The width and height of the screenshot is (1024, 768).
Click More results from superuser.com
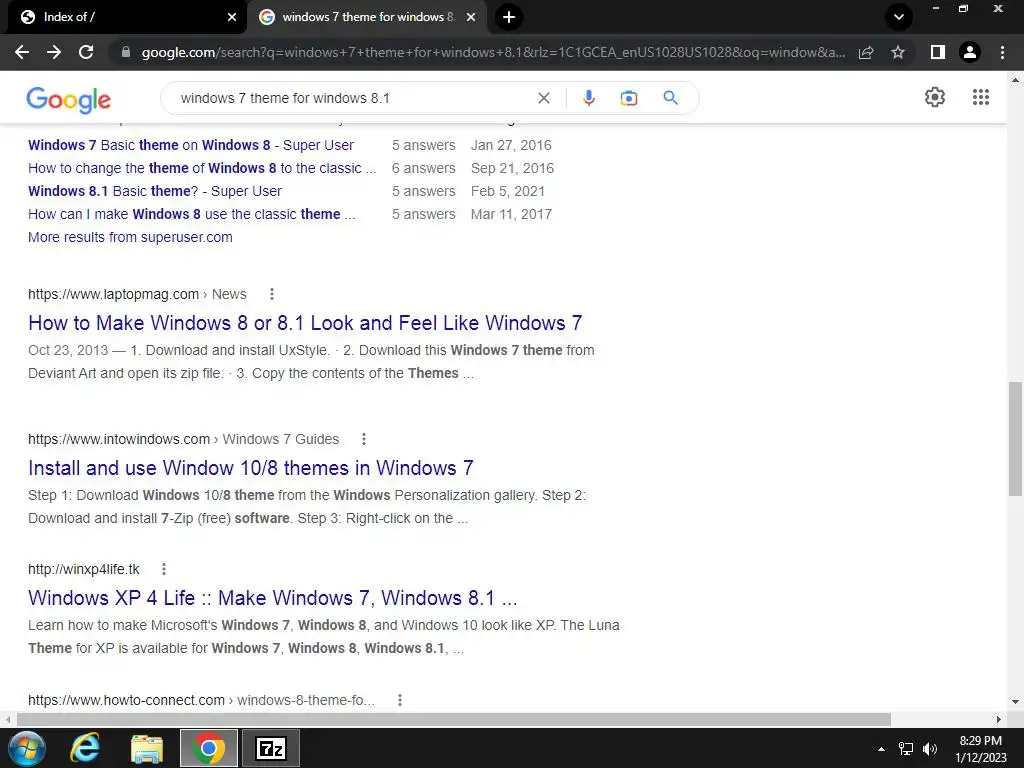(x=130, y=237)
